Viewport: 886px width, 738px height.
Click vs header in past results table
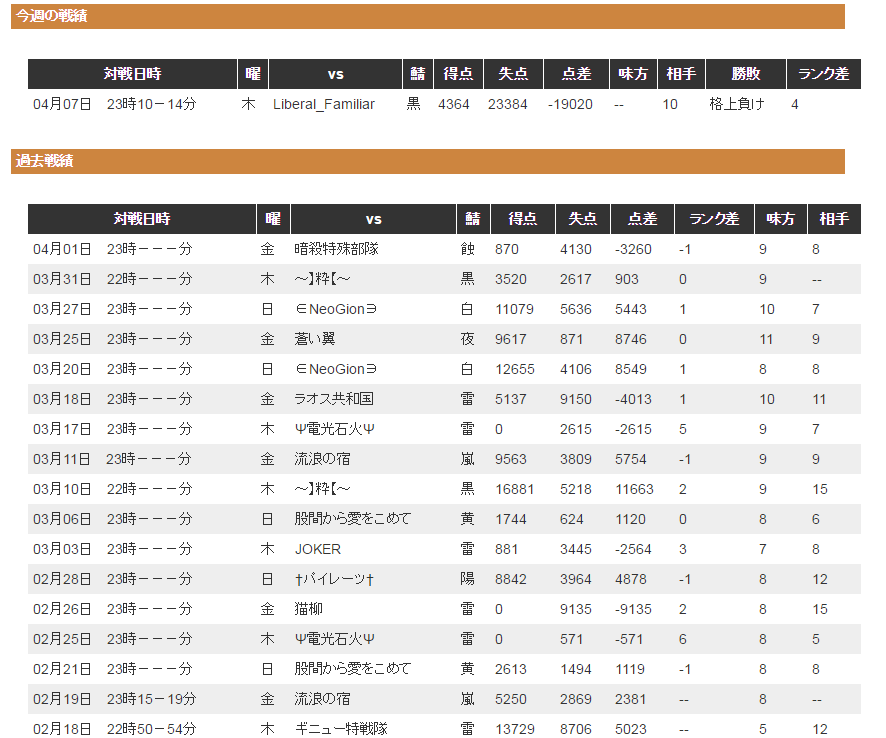(373, 219)
